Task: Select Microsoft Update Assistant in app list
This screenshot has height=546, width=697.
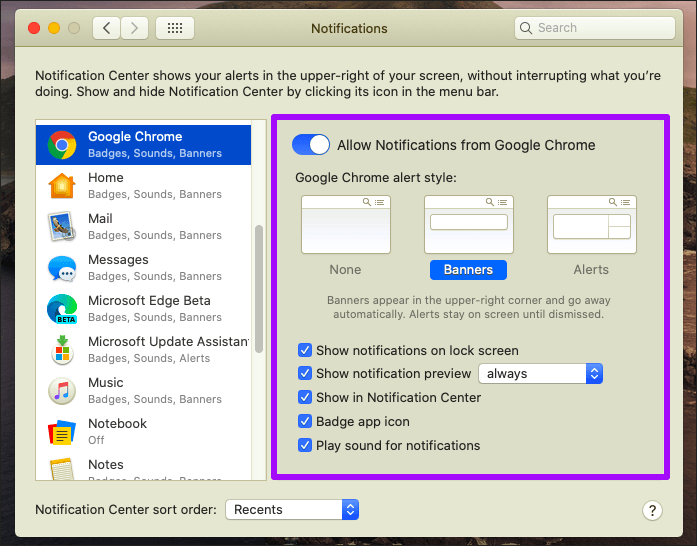Action: 143,350
